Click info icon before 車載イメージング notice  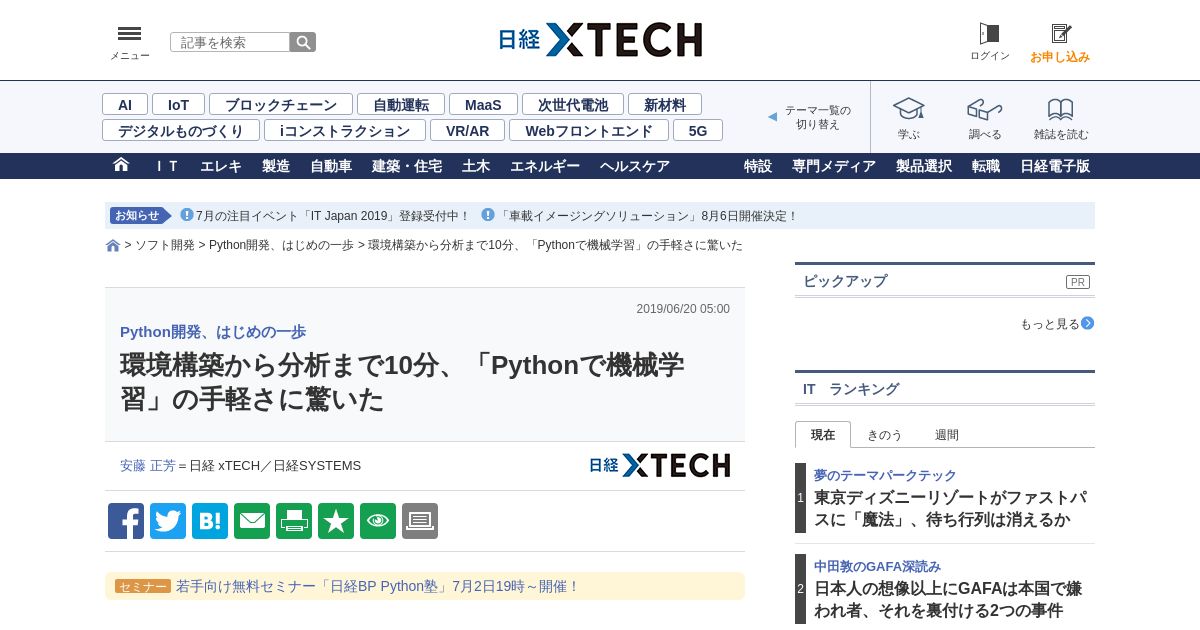click(x=488, y=215)
